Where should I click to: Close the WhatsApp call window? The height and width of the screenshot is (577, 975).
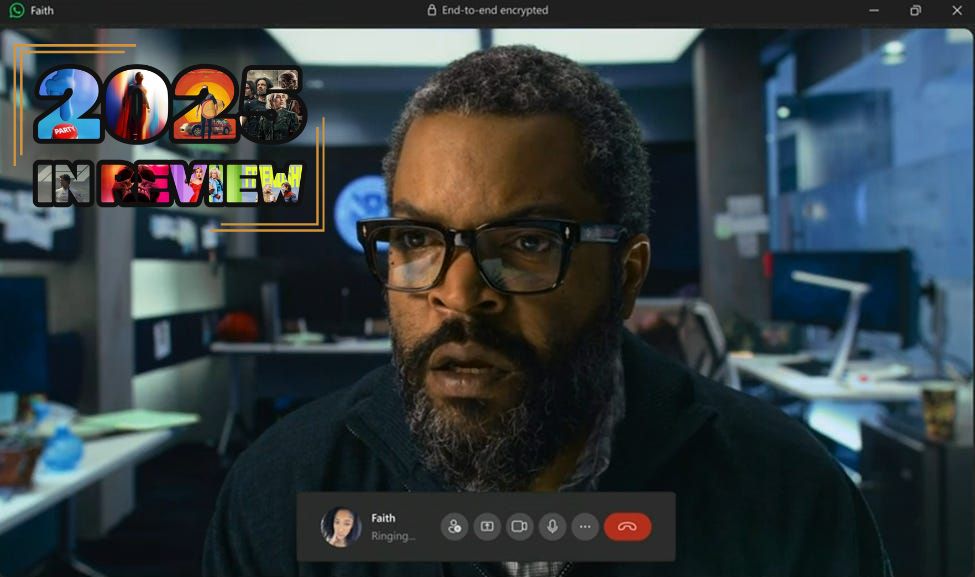tap(957, 10)
